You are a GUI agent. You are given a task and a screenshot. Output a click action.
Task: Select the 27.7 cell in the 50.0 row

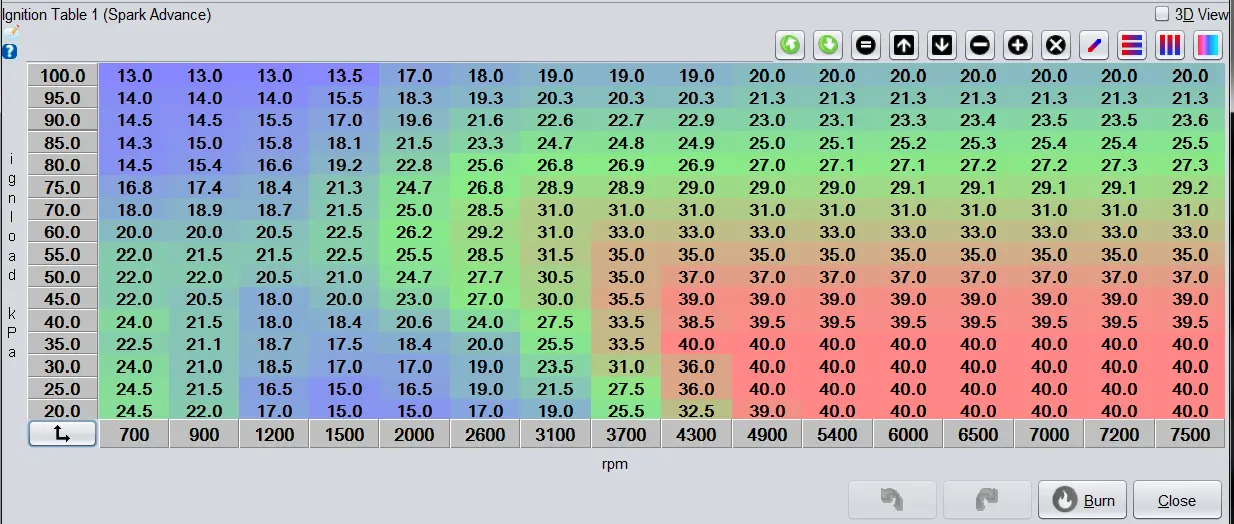tap(486, 277)
